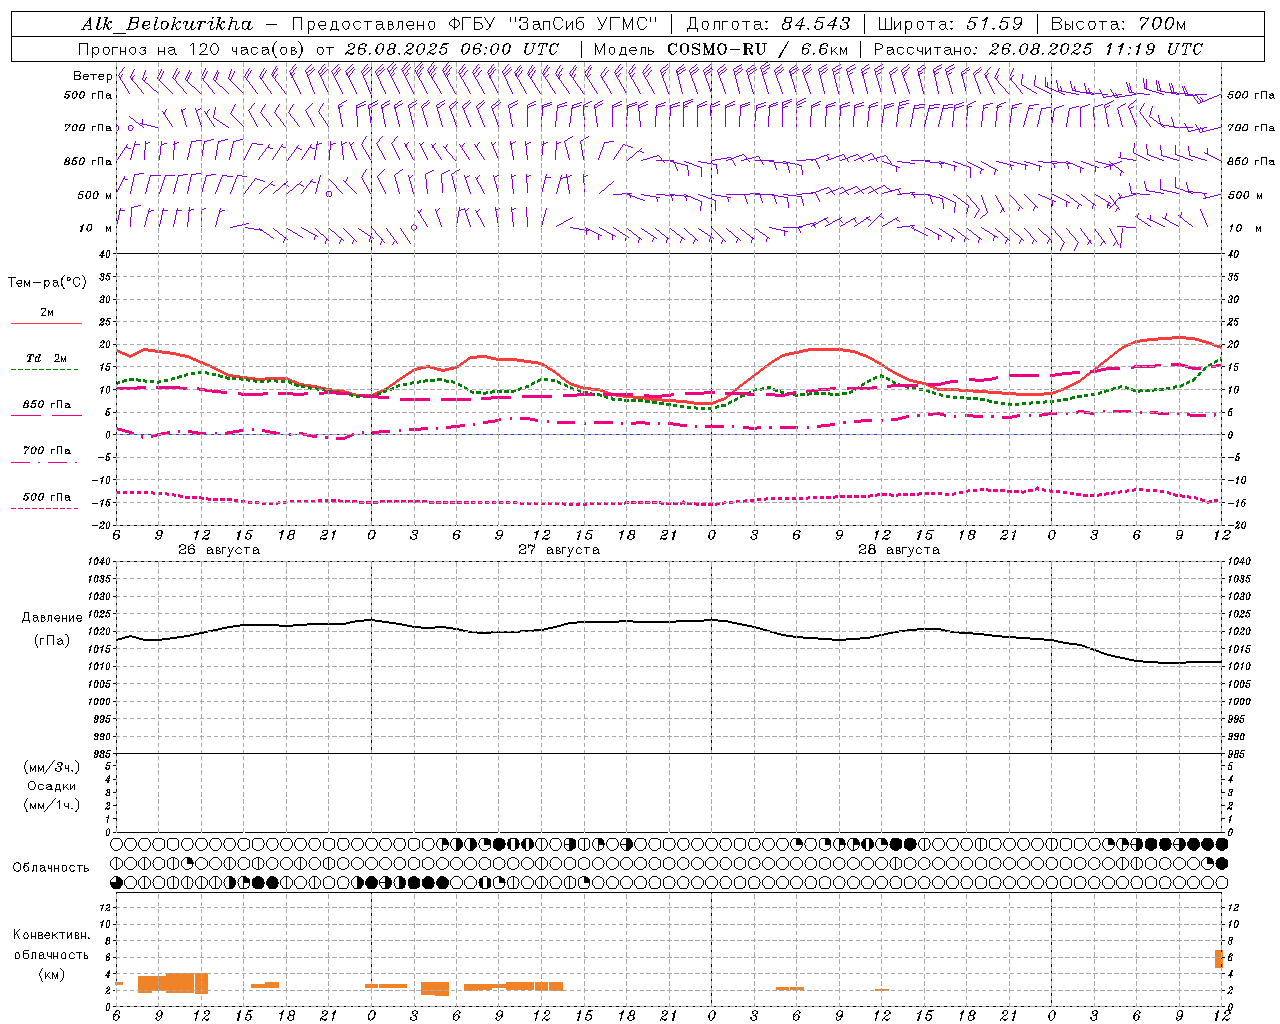Click the 700 гПа temperature legend entry
Image resolution: width=1280 pixels, height=1024 pixels.
[47, 451]
